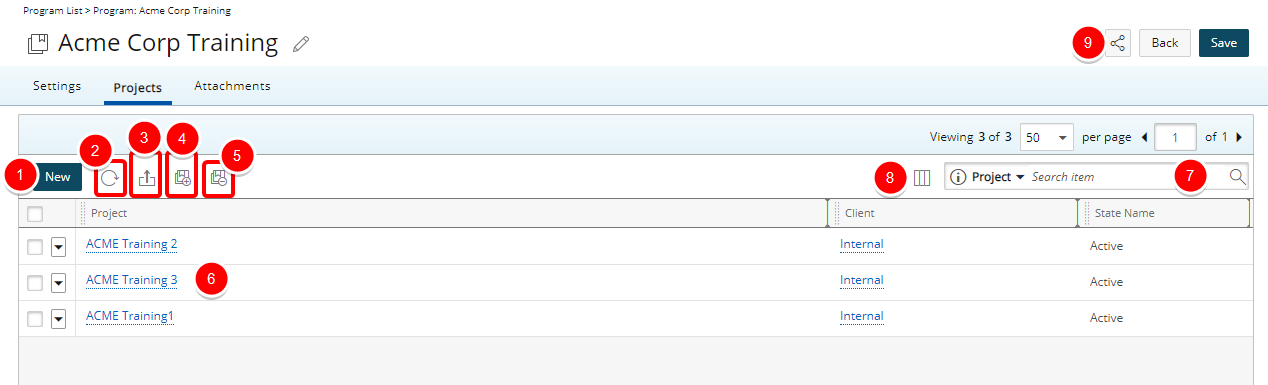Open the ACME Training1 row context arrow
This screenshot has width=1268, height=385.
coord(58,319)
